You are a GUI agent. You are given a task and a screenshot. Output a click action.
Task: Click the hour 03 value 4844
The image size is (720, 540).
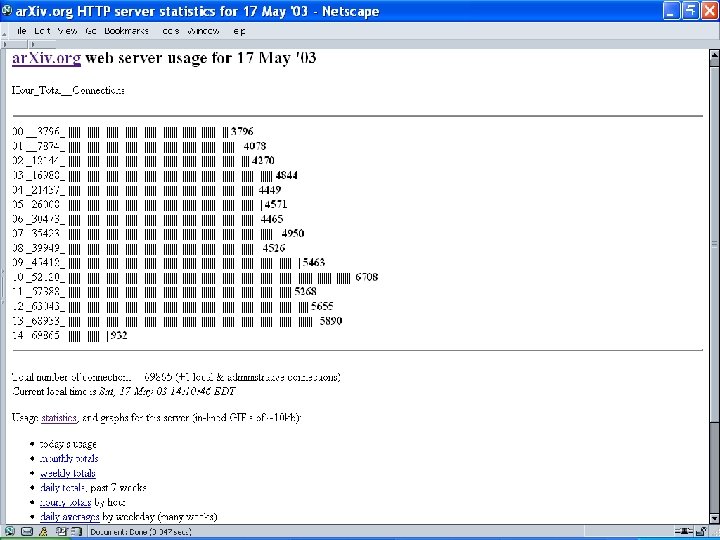pyautogui.click(x=287, y=175)
